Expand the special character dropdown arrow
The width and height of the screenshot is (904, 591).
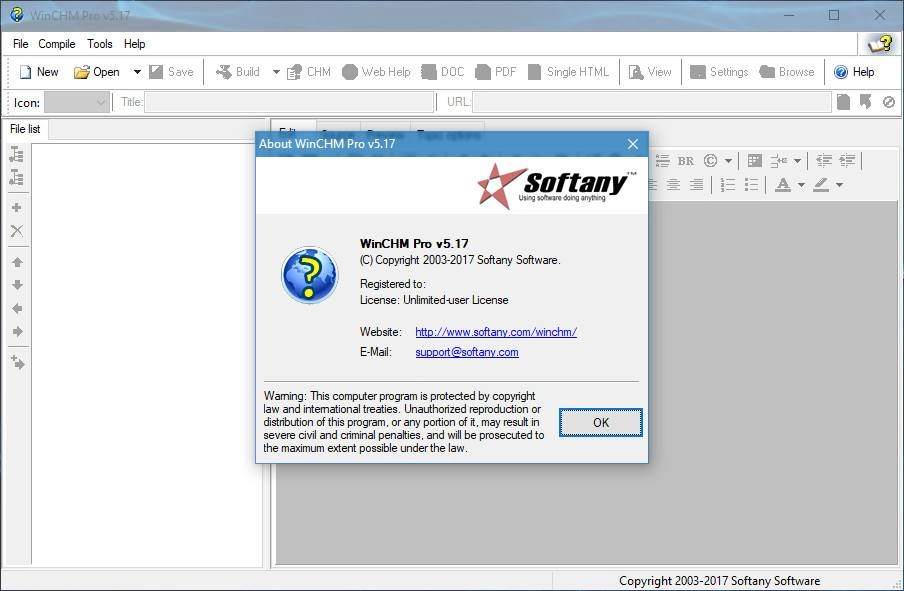point(729,161)
